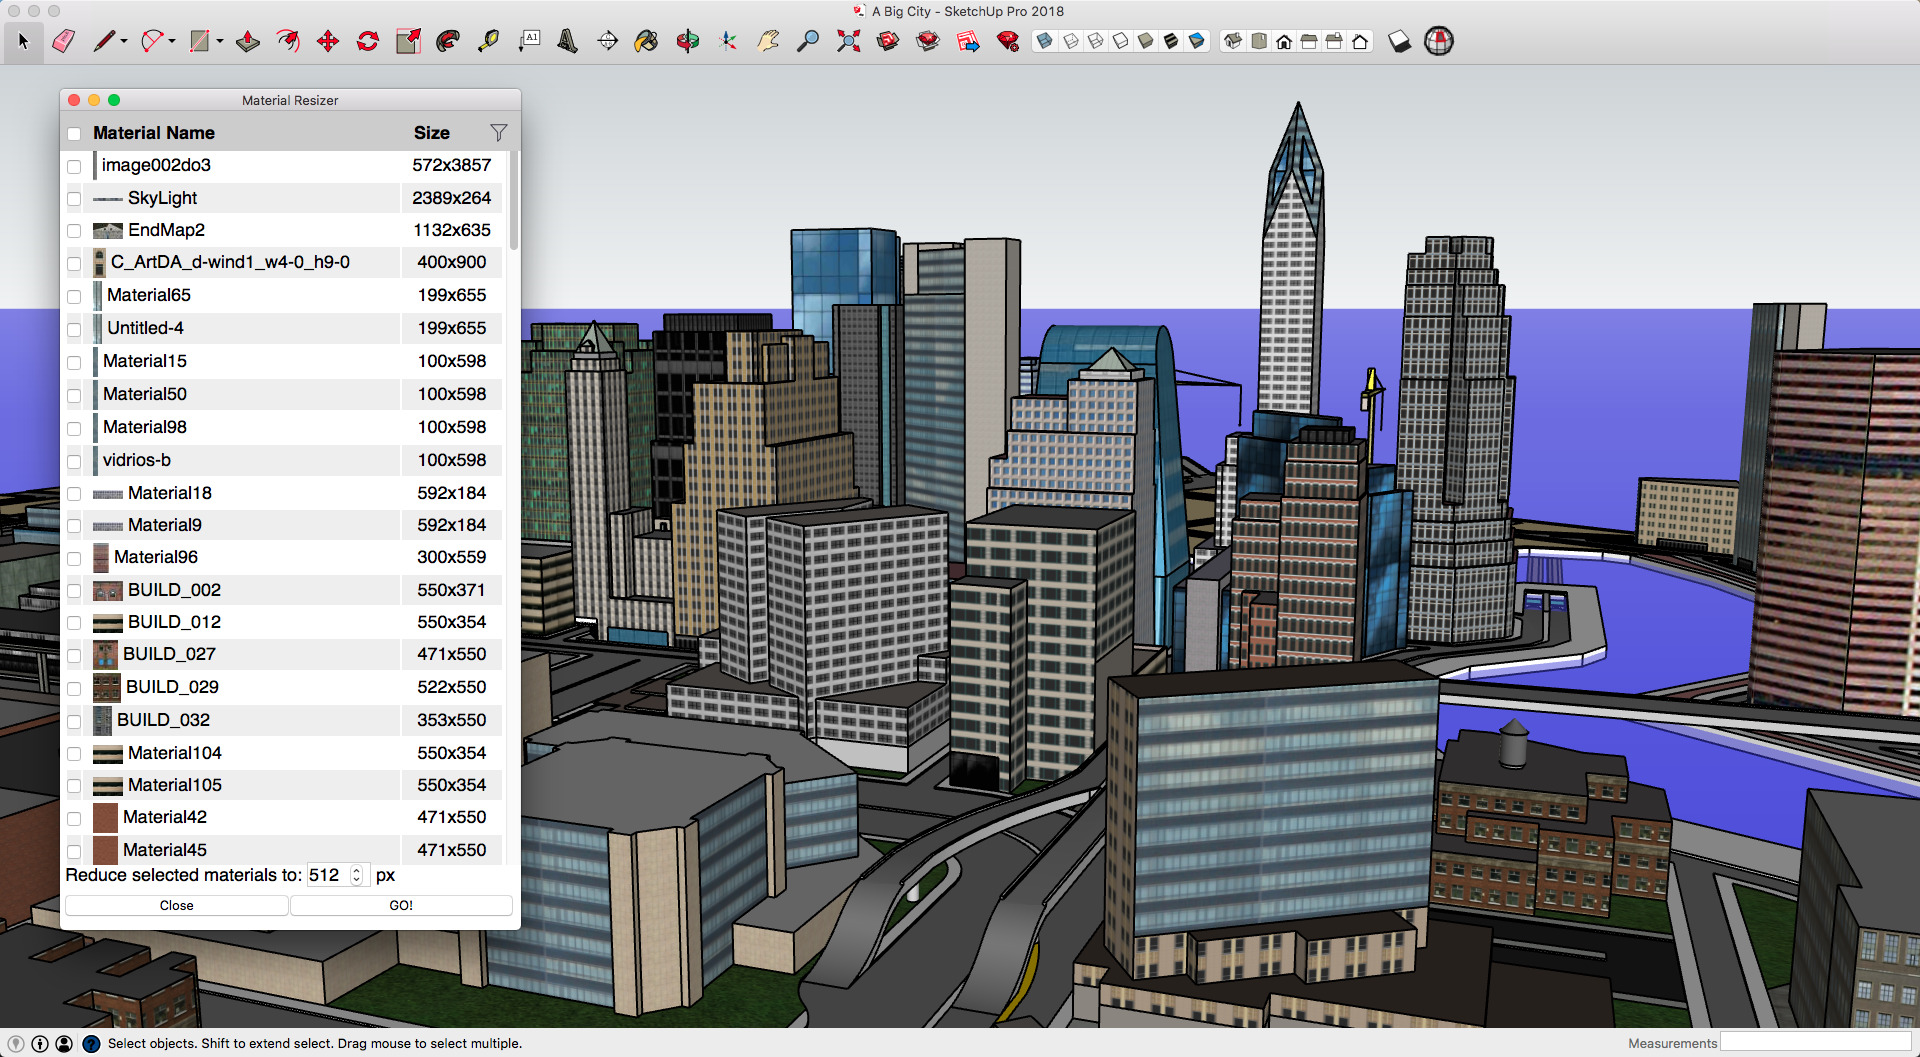
Task: Click the Material45 brown color swatch
Action: pos(105,850)
